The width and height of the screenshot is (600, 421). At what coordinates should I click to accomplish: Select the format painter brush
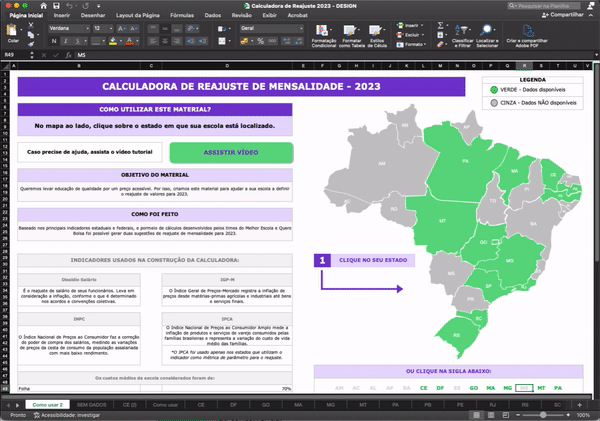31,44
